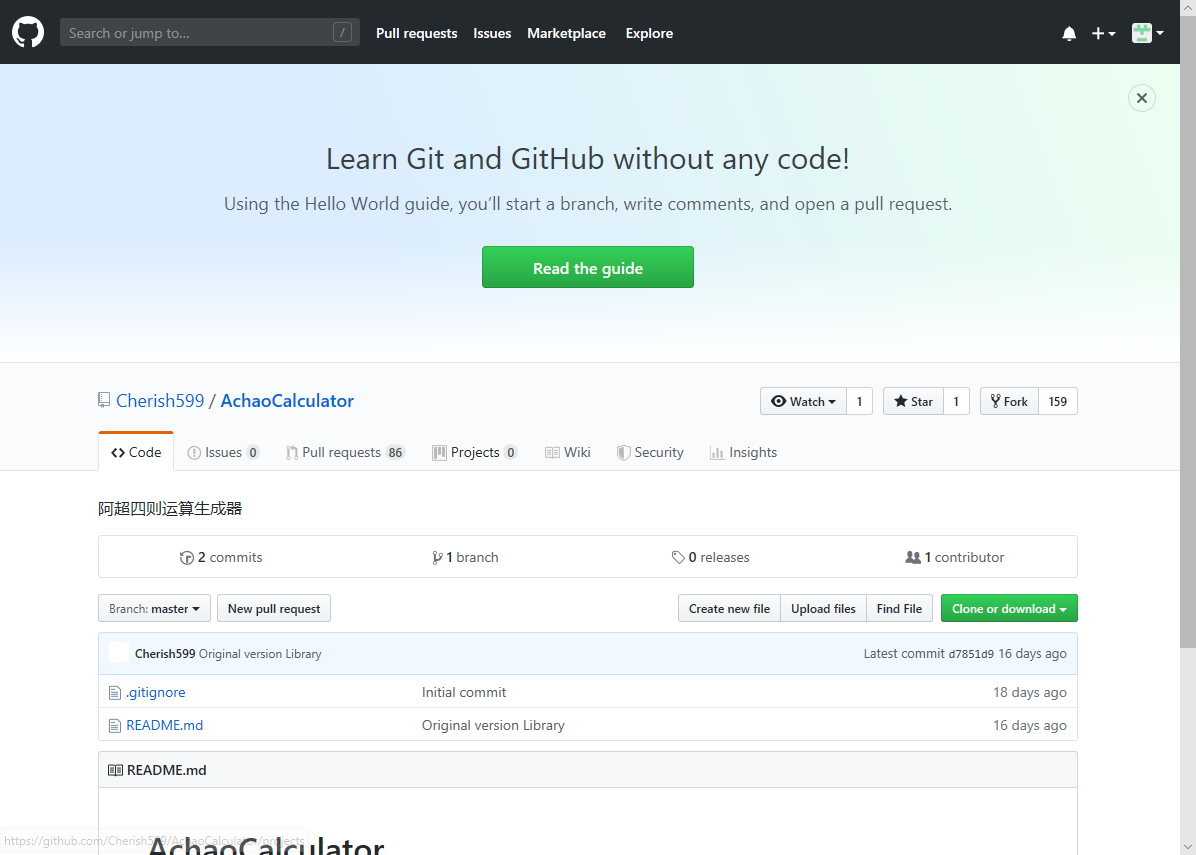1196x855 pixels.
Task: View watchers count of 1
Action: tap(860, 401)
